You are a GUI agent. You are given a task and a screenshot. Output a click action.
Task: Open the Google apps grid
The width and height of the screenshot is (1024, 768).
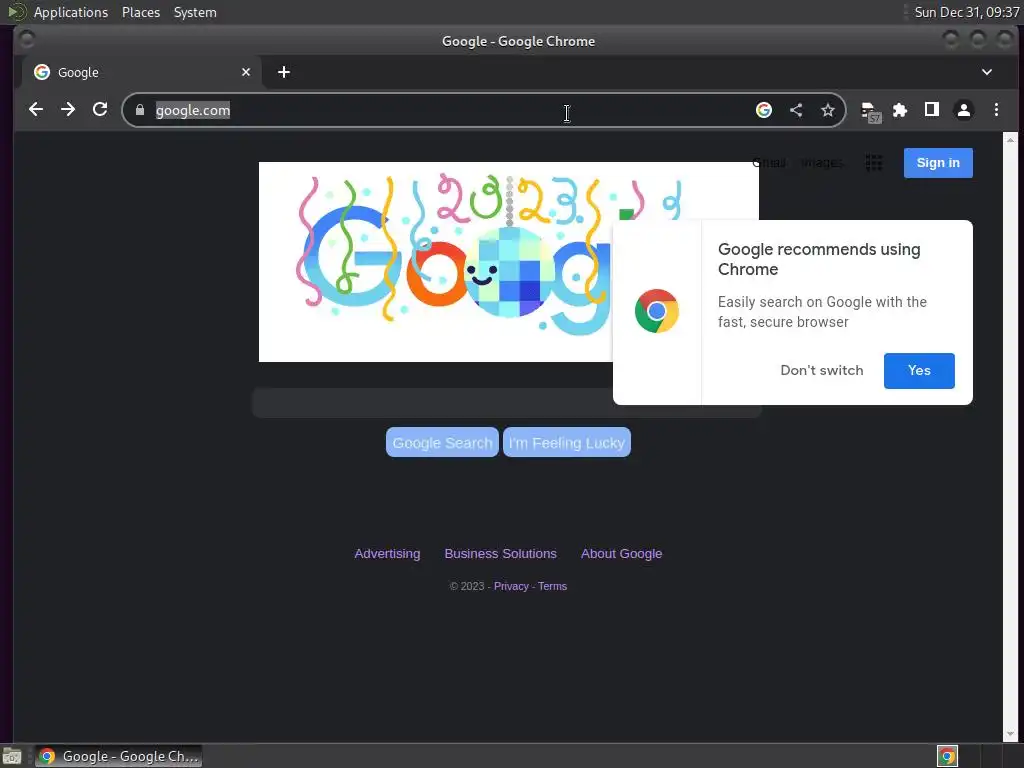[x=873, y=163]
